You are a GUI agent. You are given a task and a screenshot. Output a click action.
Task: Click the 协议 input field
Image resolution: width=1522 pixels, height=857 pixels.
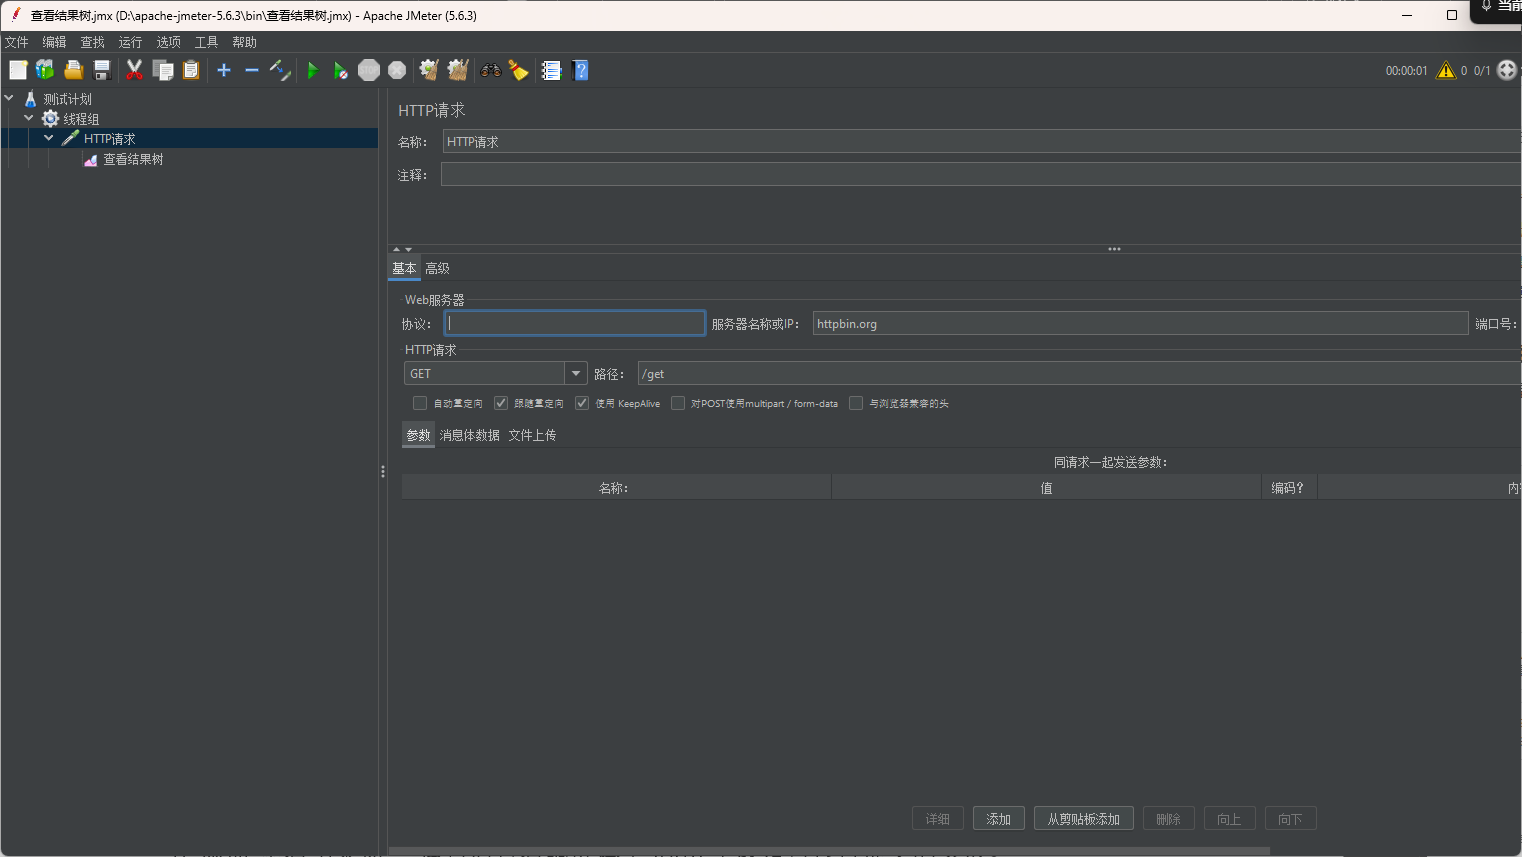point(575,323)
